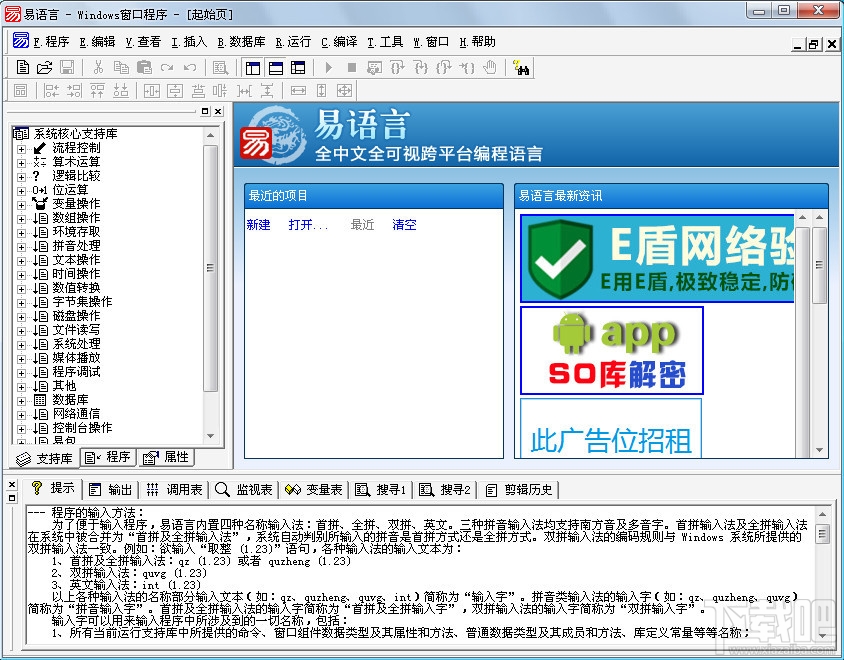Click the align right edges icon
The height and width of the screenshot is (660, 844).
pyautogui.click(x=74, y=91)
